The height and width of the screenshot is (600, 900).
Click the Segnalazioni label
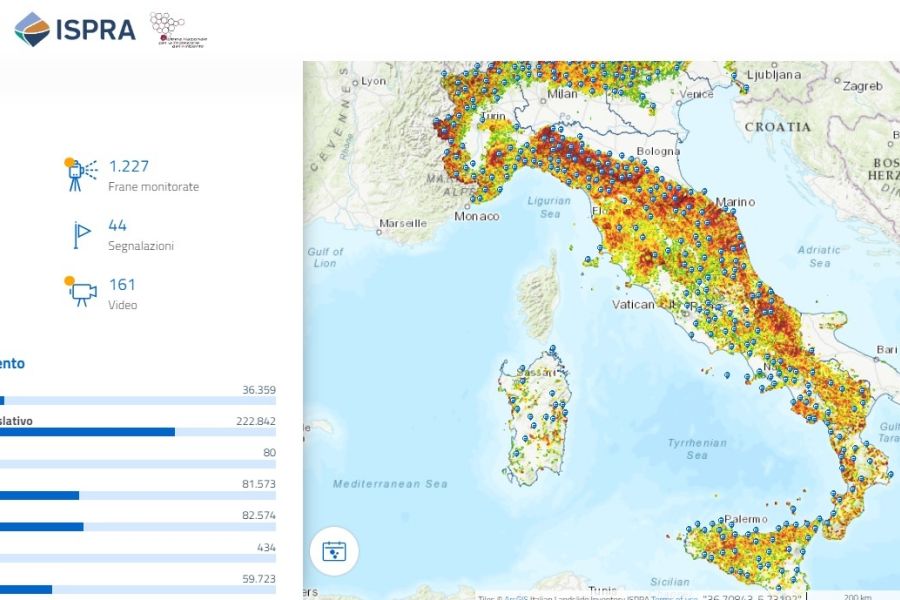coord(140,246)
